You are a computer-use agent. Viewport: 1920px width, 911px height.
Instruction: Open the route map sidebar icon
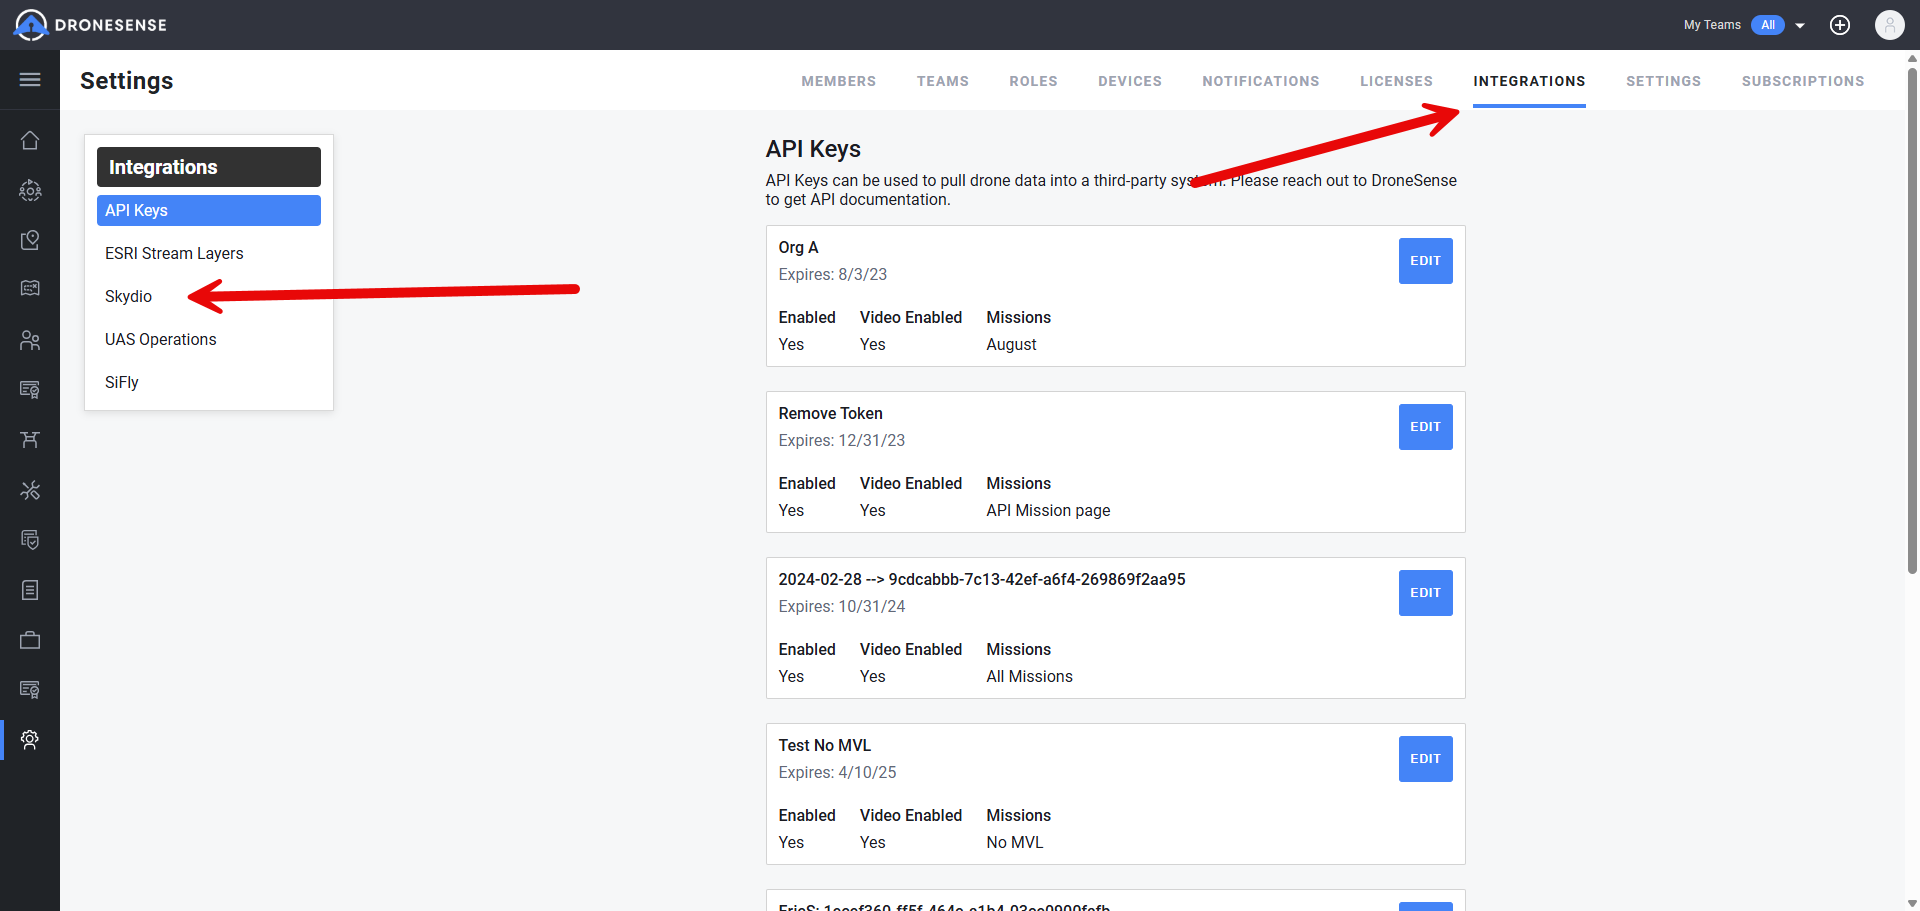pos(30,289)
